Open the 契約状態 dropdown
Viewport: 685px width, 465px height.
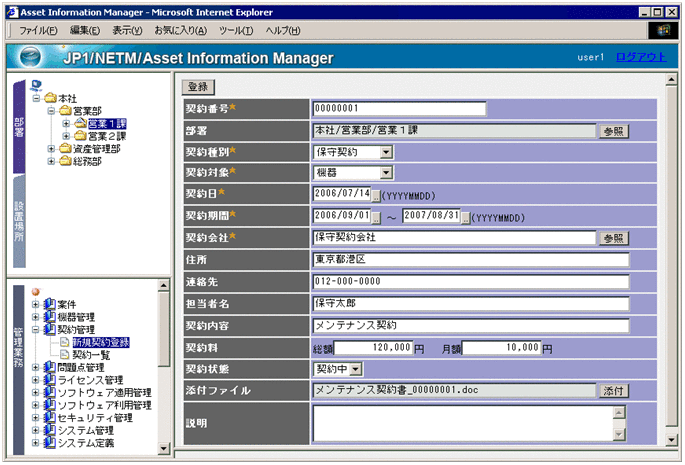tap(358, 369)
